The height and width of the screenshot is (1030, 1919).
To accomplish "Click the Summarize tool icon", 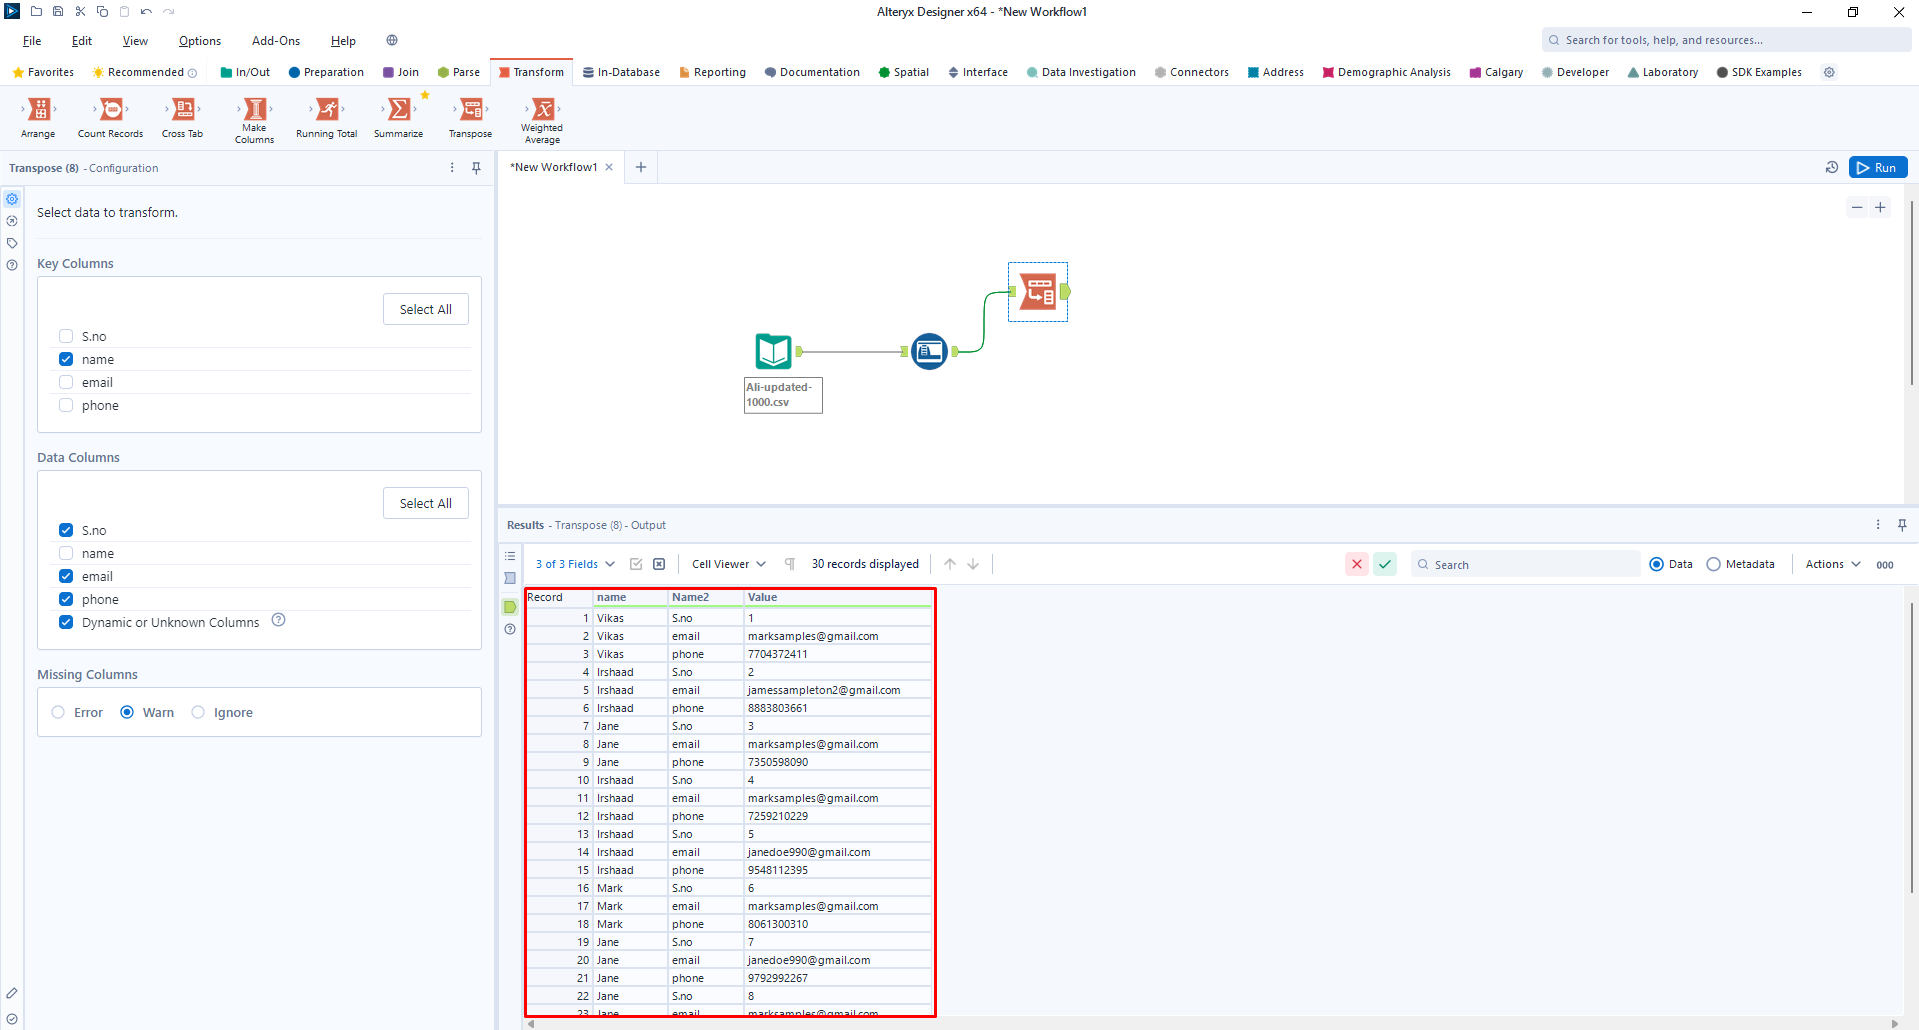I will coord(398,110).
